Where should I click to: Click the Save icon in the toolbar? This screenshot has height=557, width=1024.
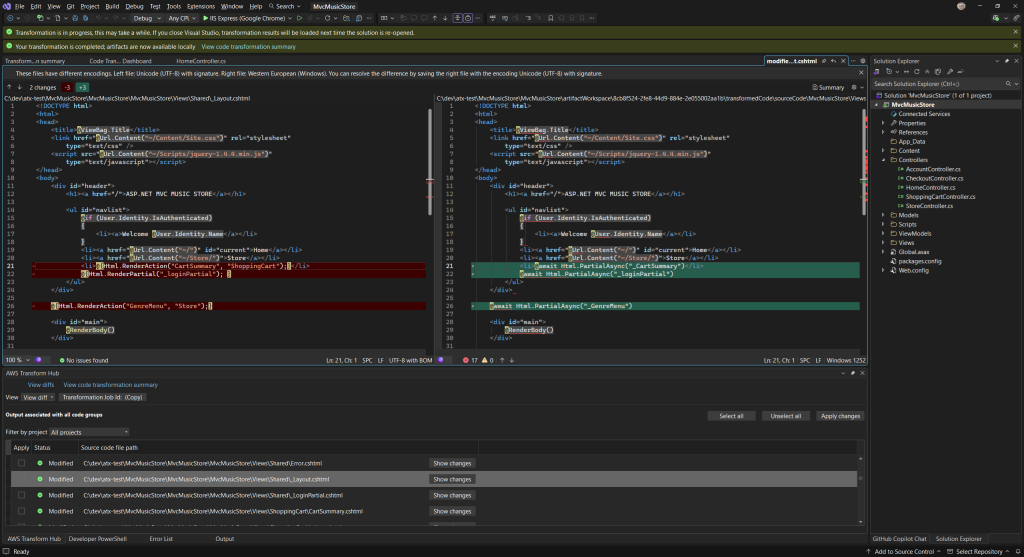tap(75, 18)
